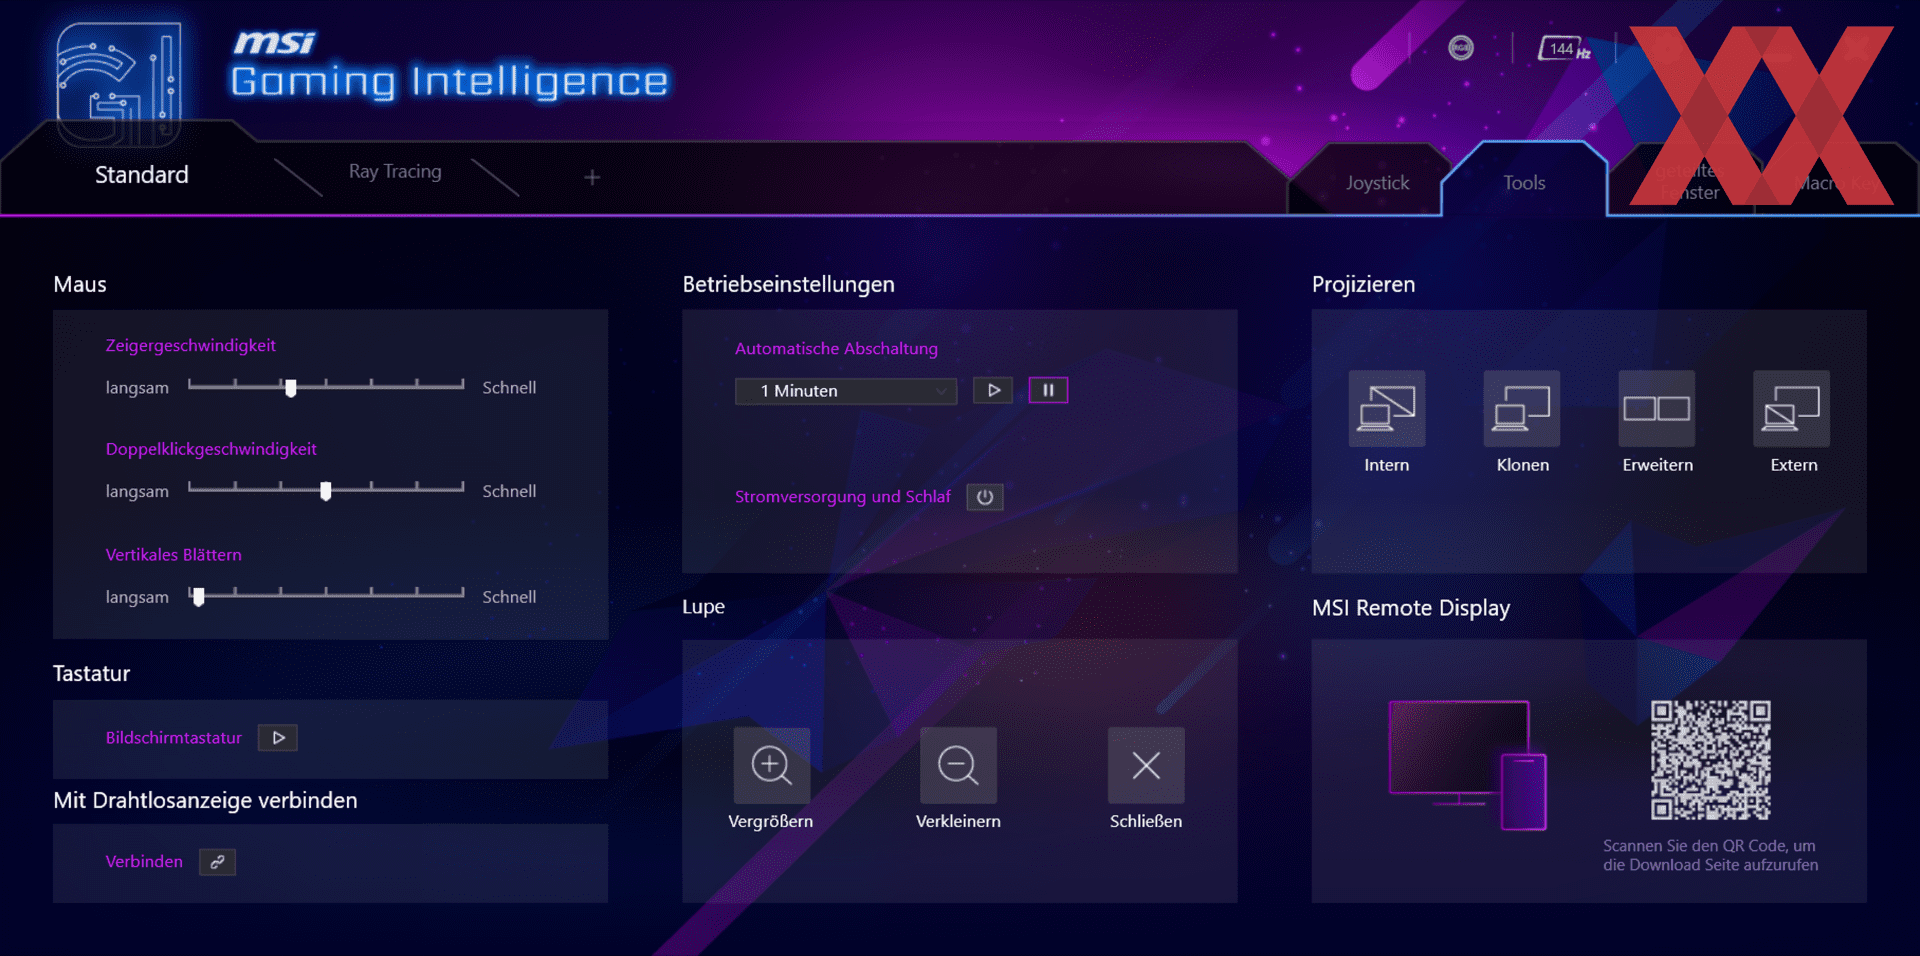The width and height of the screenshot is (1920, 956).
Task: Click the Projizieren heading
Action: pyautogui.click(x=1363, y=285)
